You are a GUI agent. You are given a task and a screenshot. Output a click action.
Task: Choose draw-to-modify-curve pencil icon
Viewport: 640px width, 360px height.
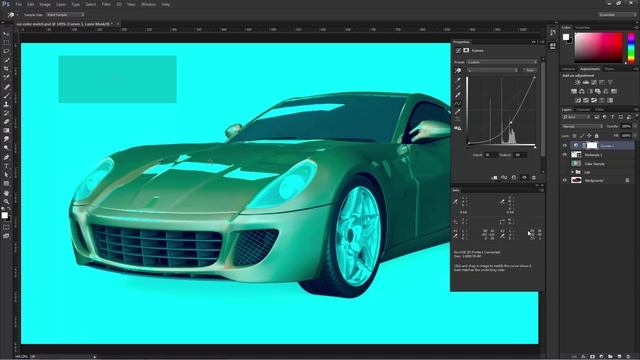458,111
